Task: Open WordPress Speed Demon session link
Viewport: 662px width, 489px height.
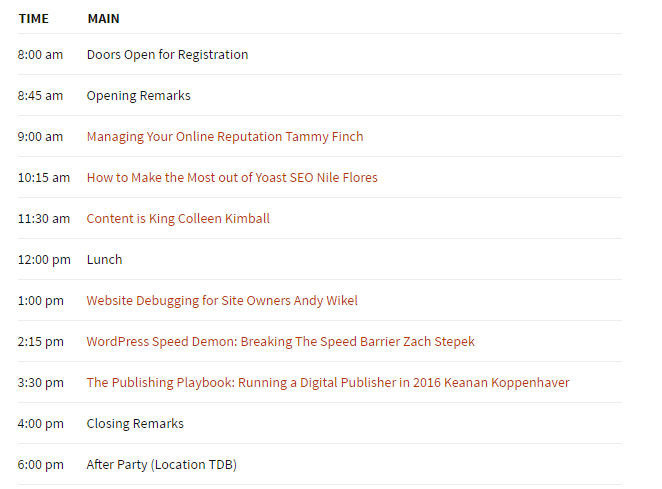Action: click(281, 342)
